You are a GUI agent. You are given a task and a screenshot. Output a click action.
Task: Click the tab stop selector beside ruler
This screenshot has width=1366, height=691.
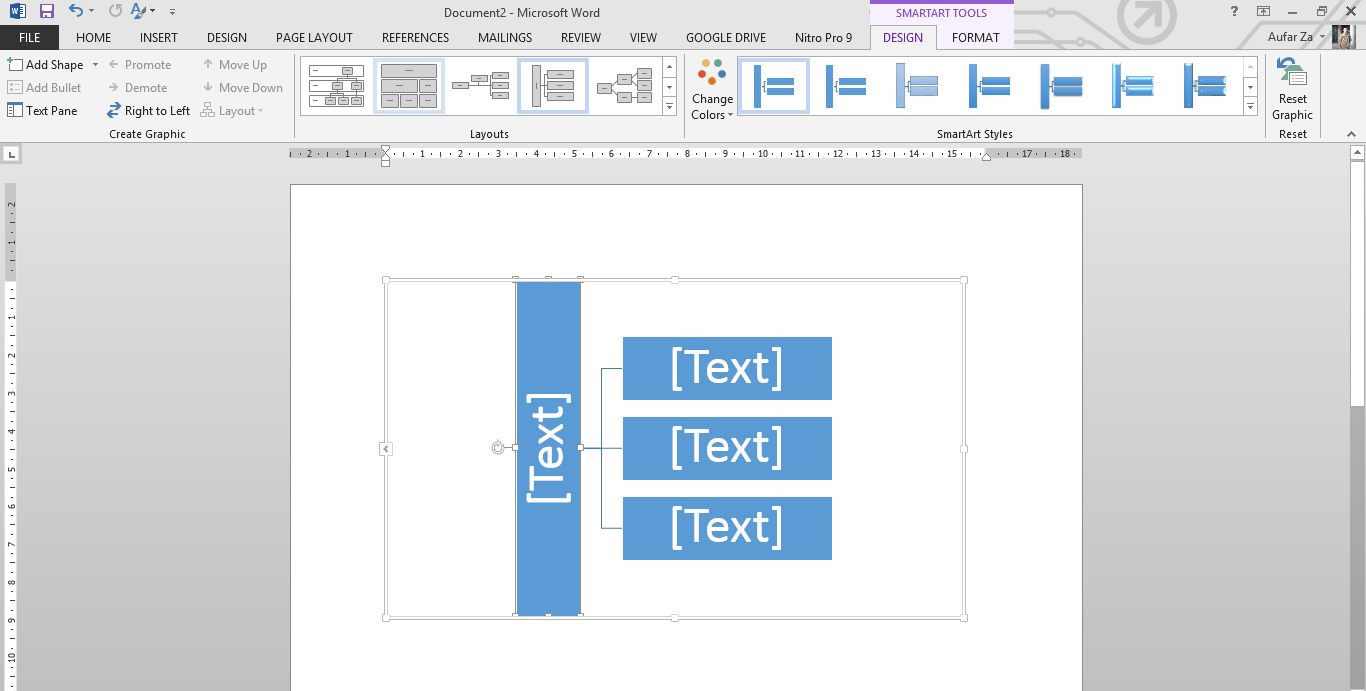tap(11, 154)
